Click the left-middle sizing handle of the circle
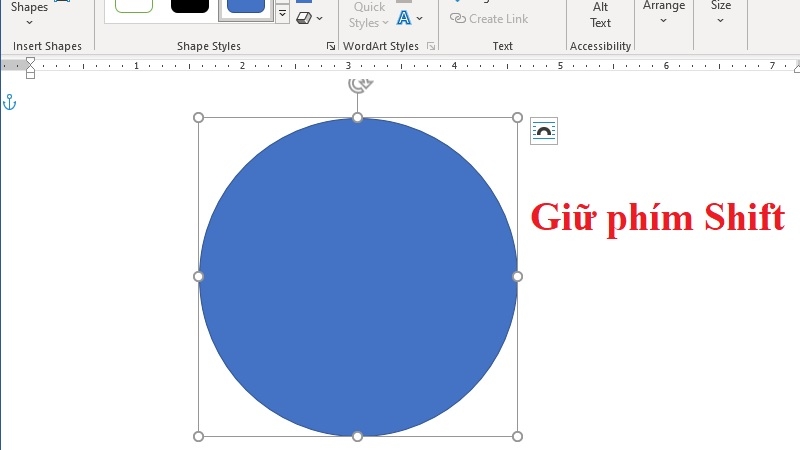The width and height of the screenshot is (800, 450). pos(198,277)
